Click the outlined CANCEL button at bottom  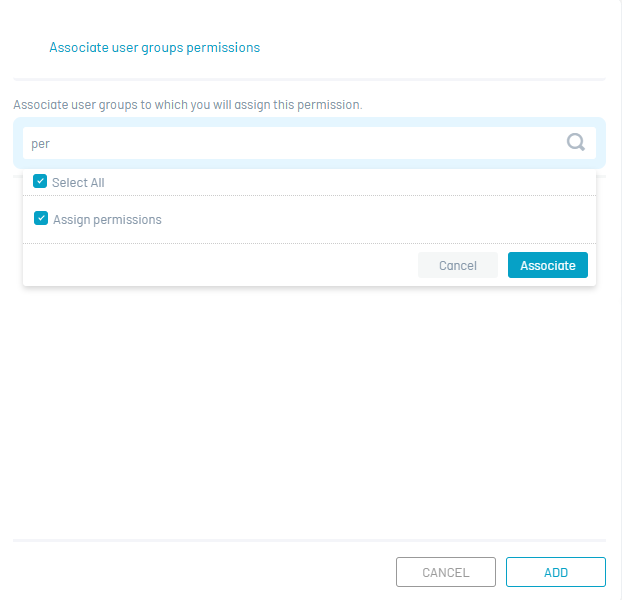[446, 572]
